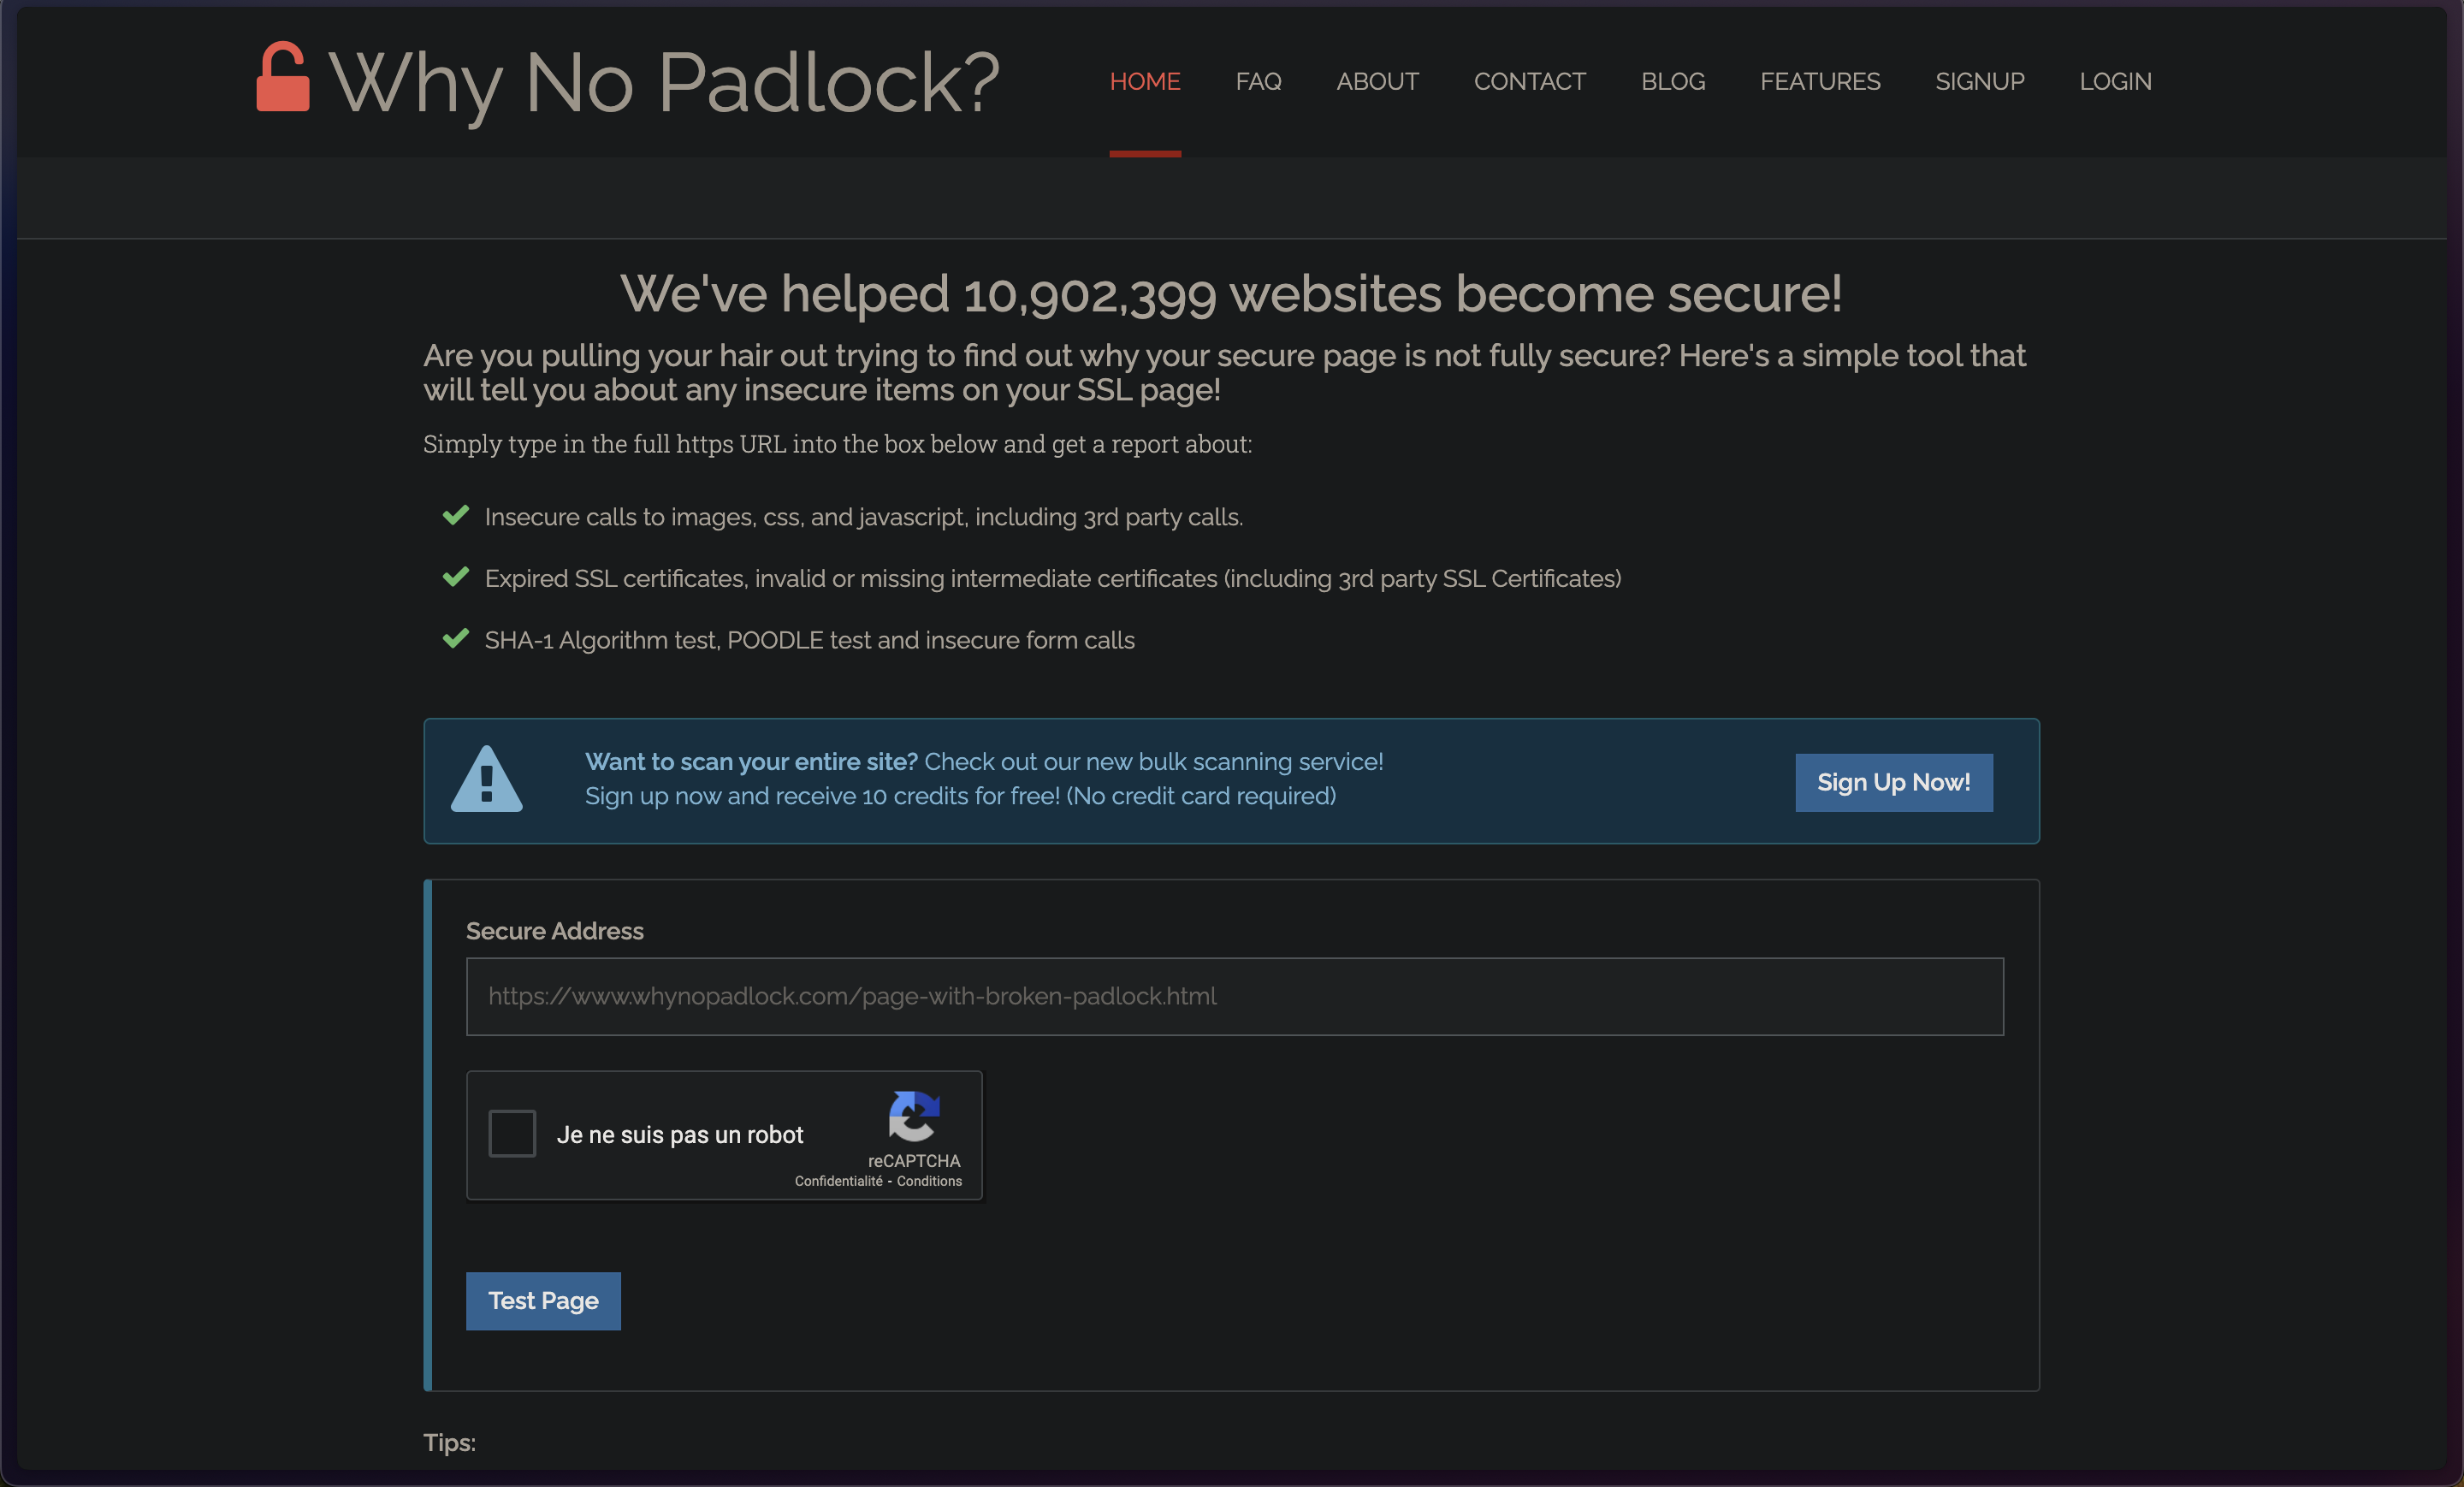
Task: Click the LOGIN navigation link
Action: [2112, 81]
